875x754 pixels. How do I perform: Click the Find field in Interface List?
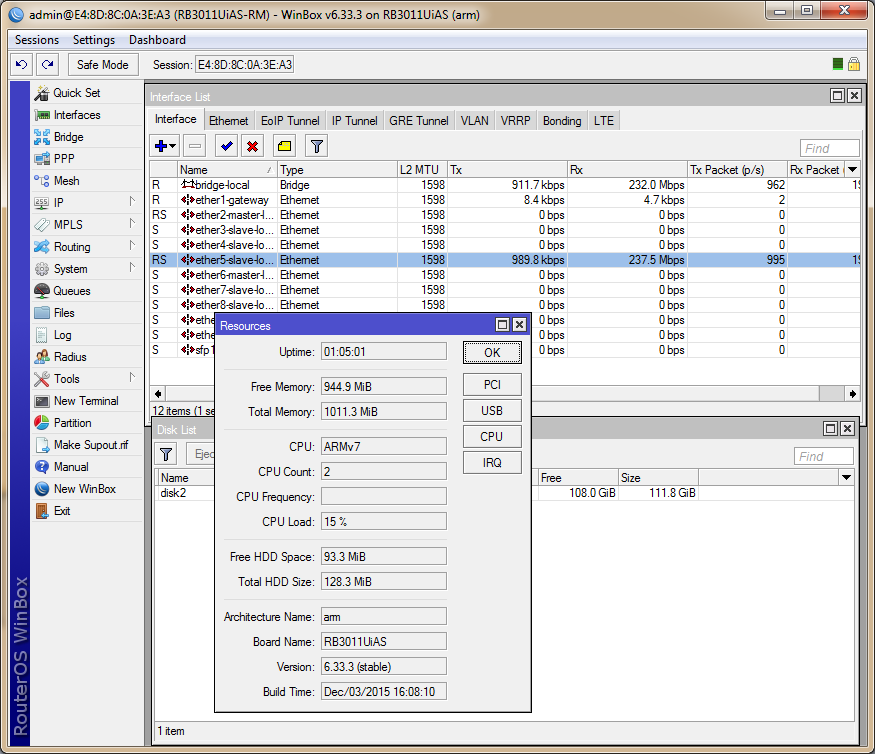[x=829, y=148]
